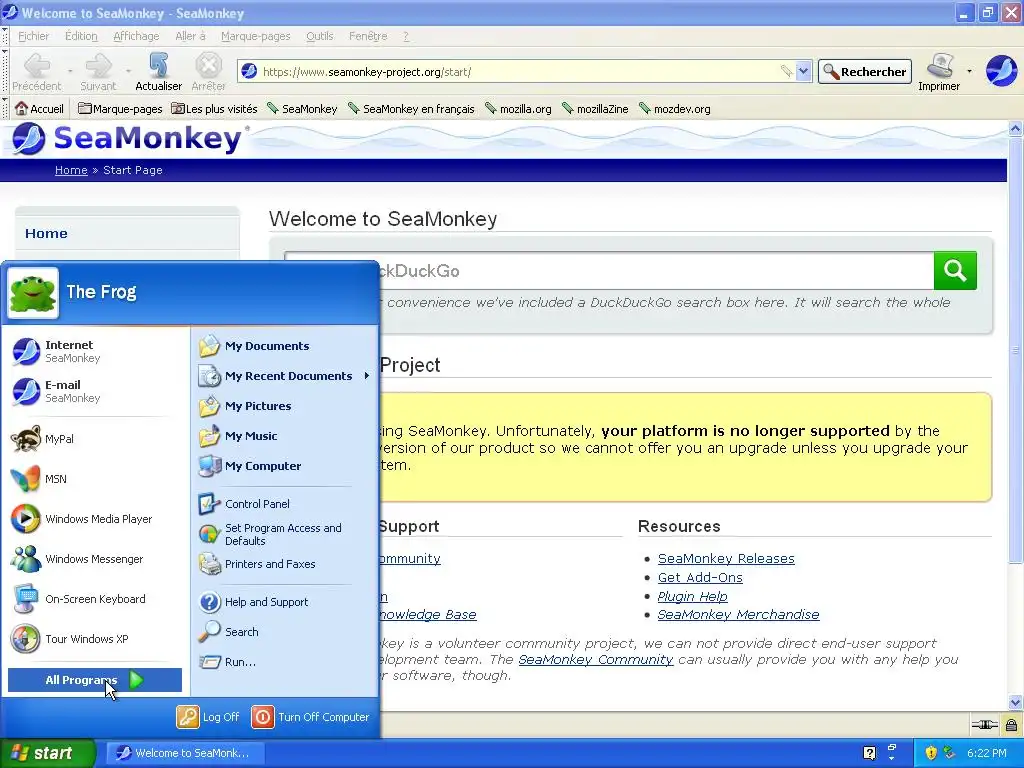Open My Computer

tap(284, 466)
